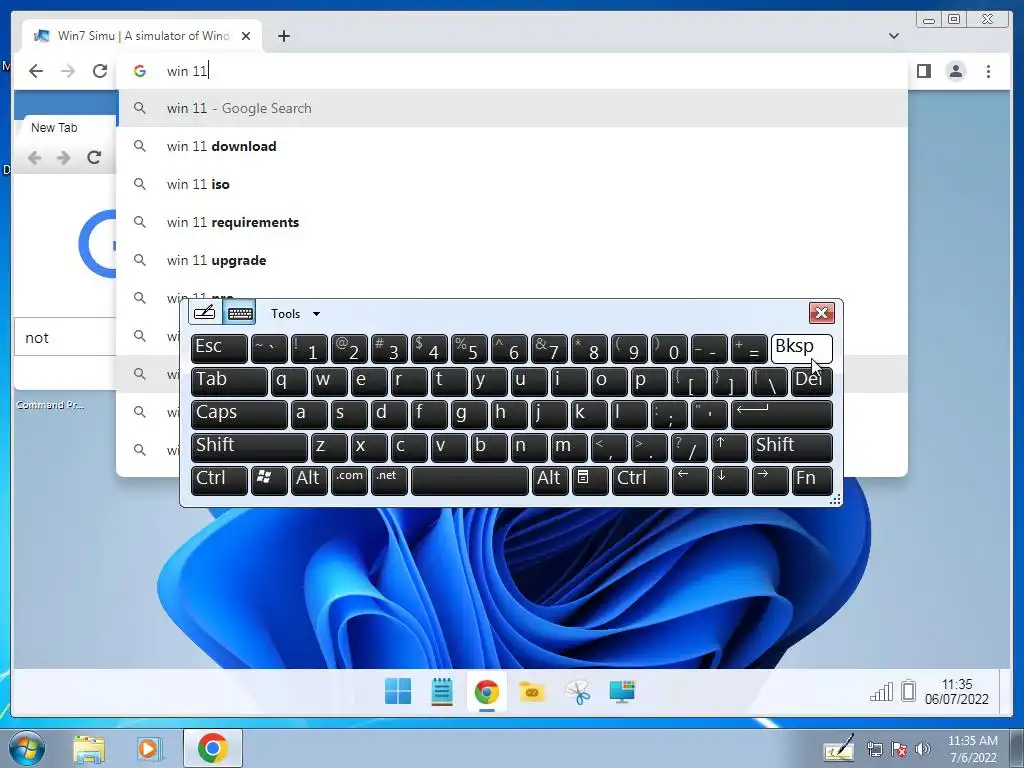Image resolution: width=1024 pixels, height=768 pixels.
Task: Click Chrome icon in simulator taskbar
Action: (x=487, y=692)
